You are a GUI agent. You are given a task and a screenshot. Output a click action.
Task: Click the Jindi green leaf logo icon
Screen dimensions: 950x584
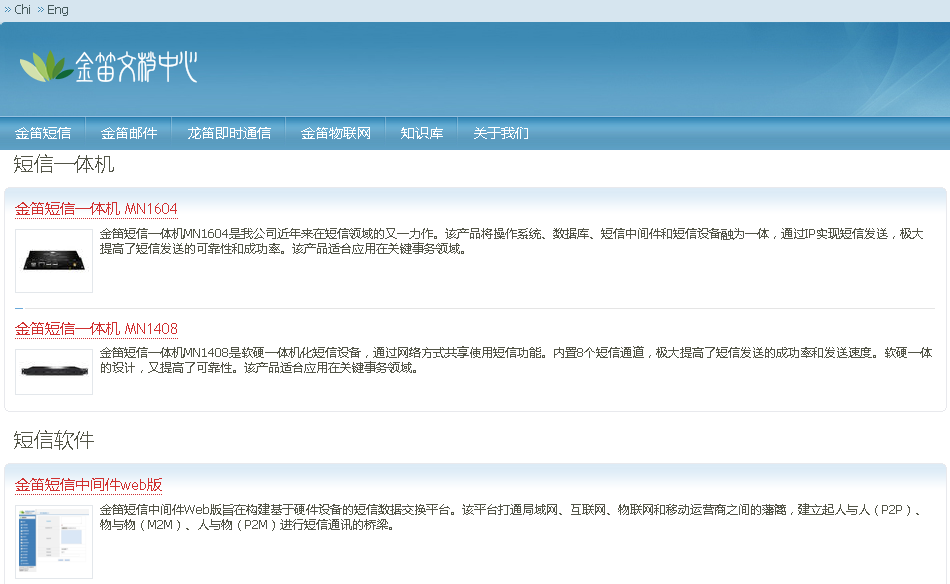(x=46, y=66)
